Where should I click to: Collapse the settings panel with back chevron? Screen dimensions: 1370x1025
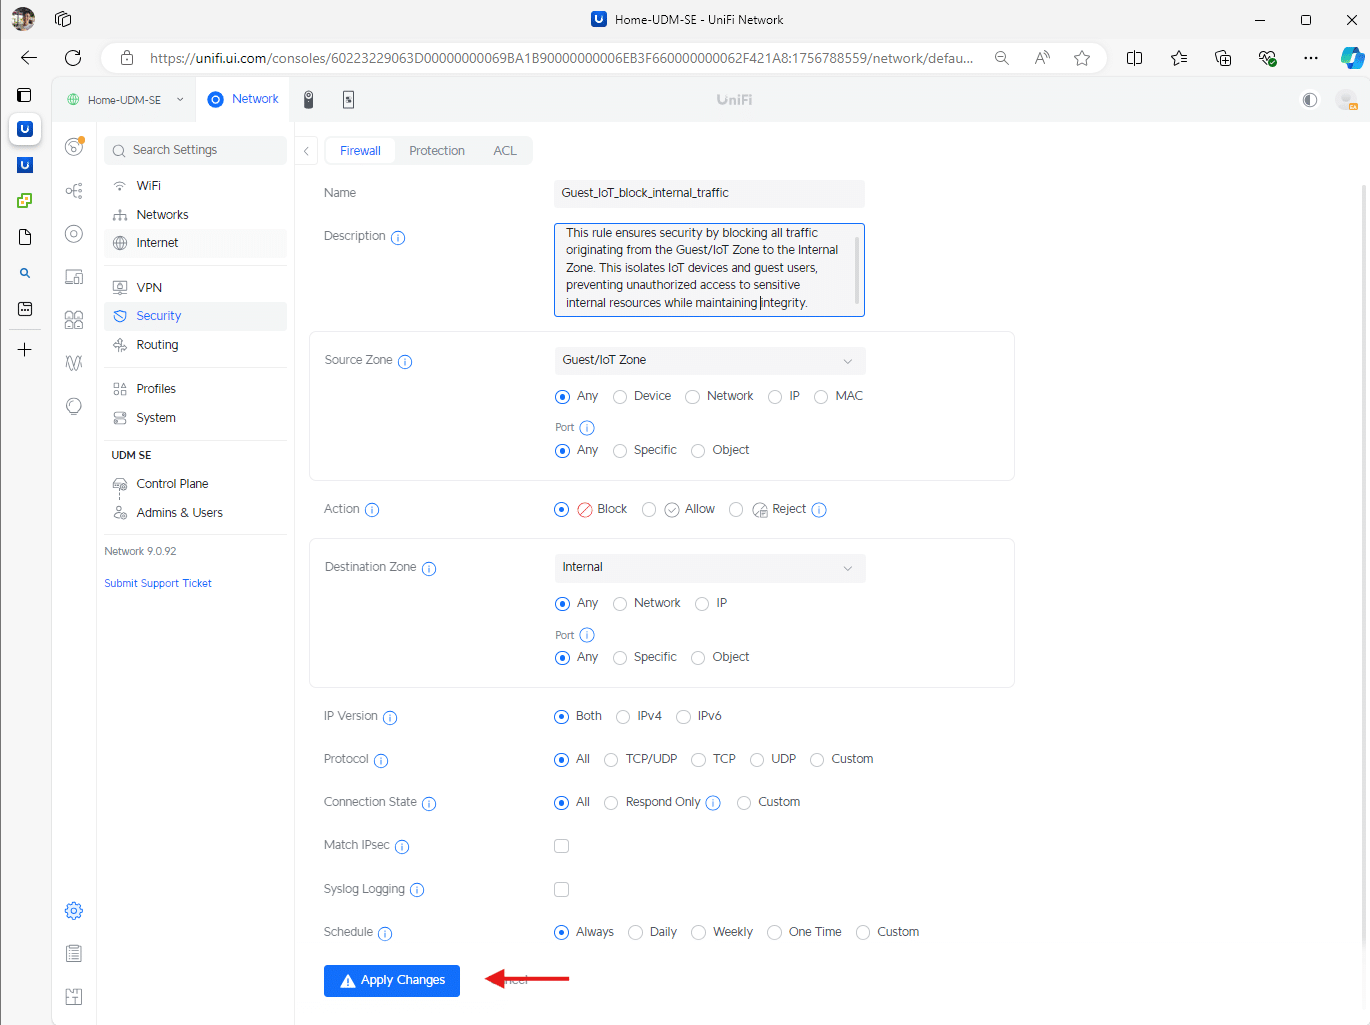pyautogui.click(x=307, y=151)
